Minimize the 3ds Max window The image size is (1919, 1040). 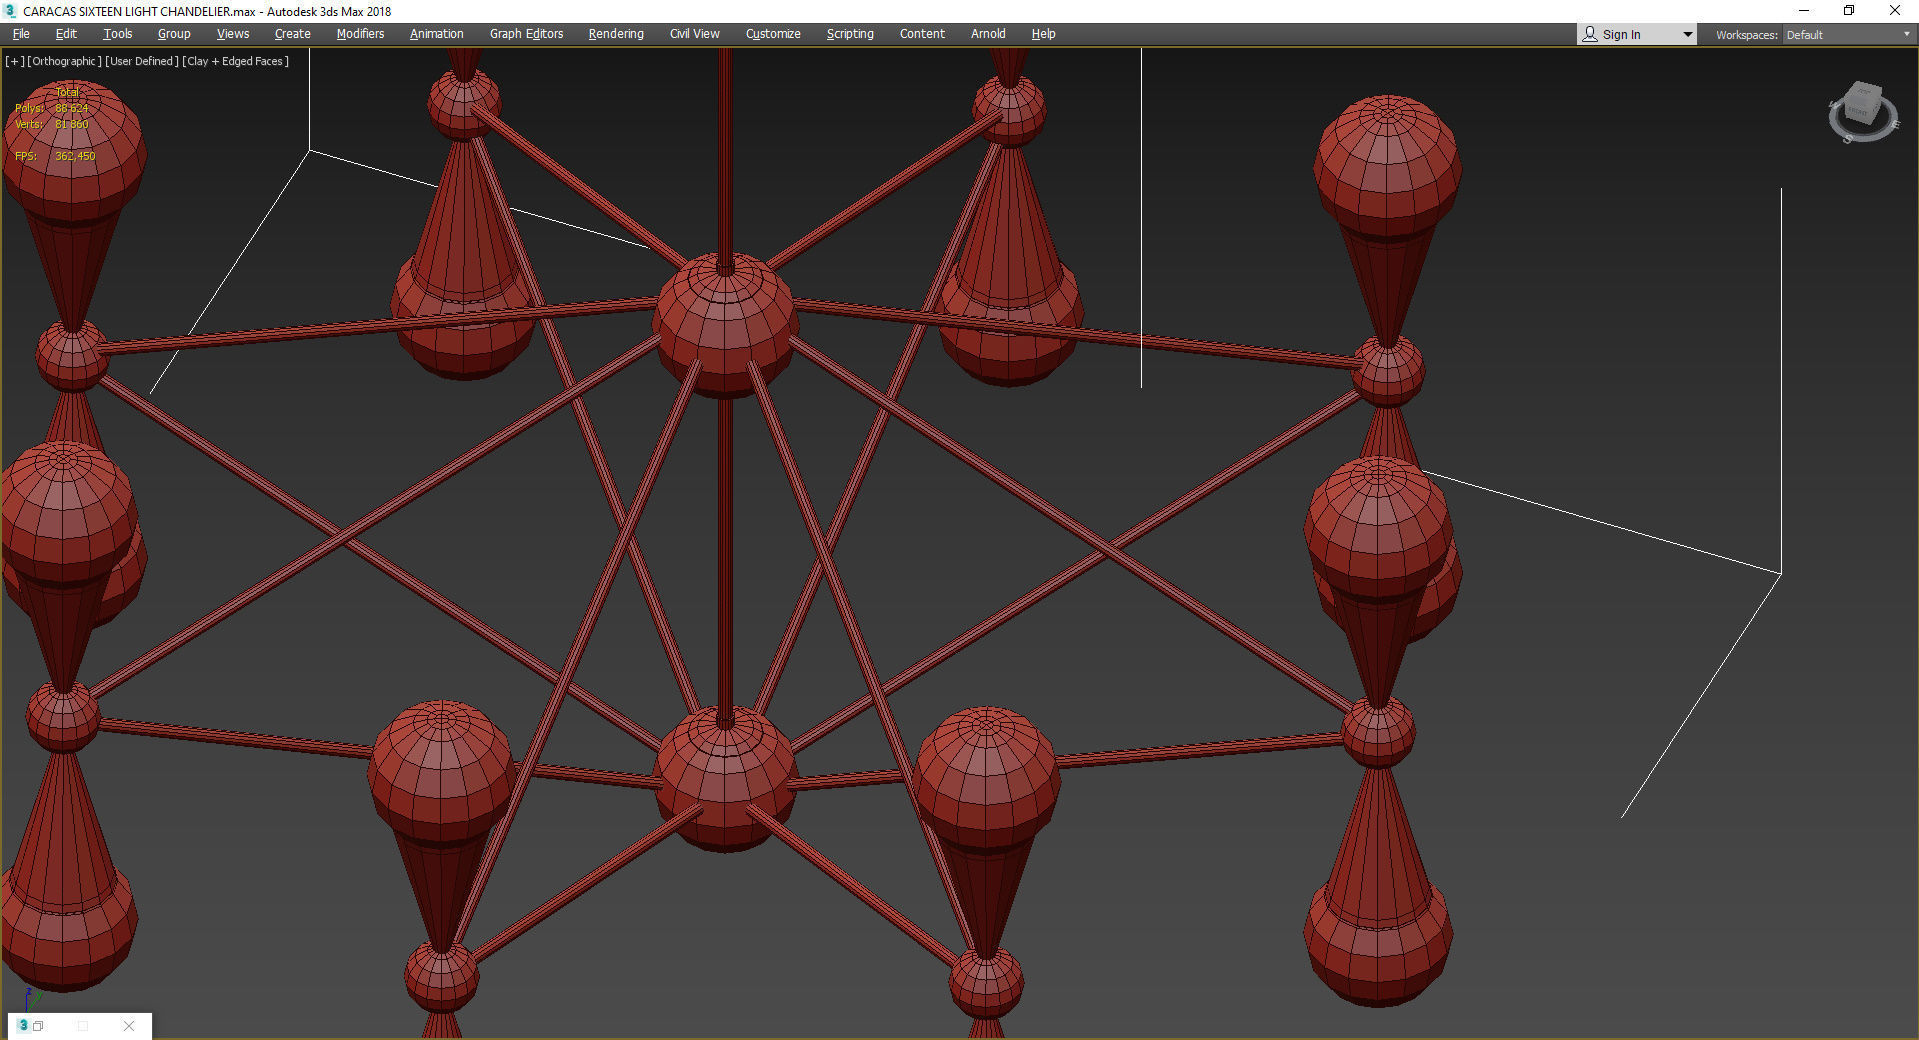point(1804,11)
